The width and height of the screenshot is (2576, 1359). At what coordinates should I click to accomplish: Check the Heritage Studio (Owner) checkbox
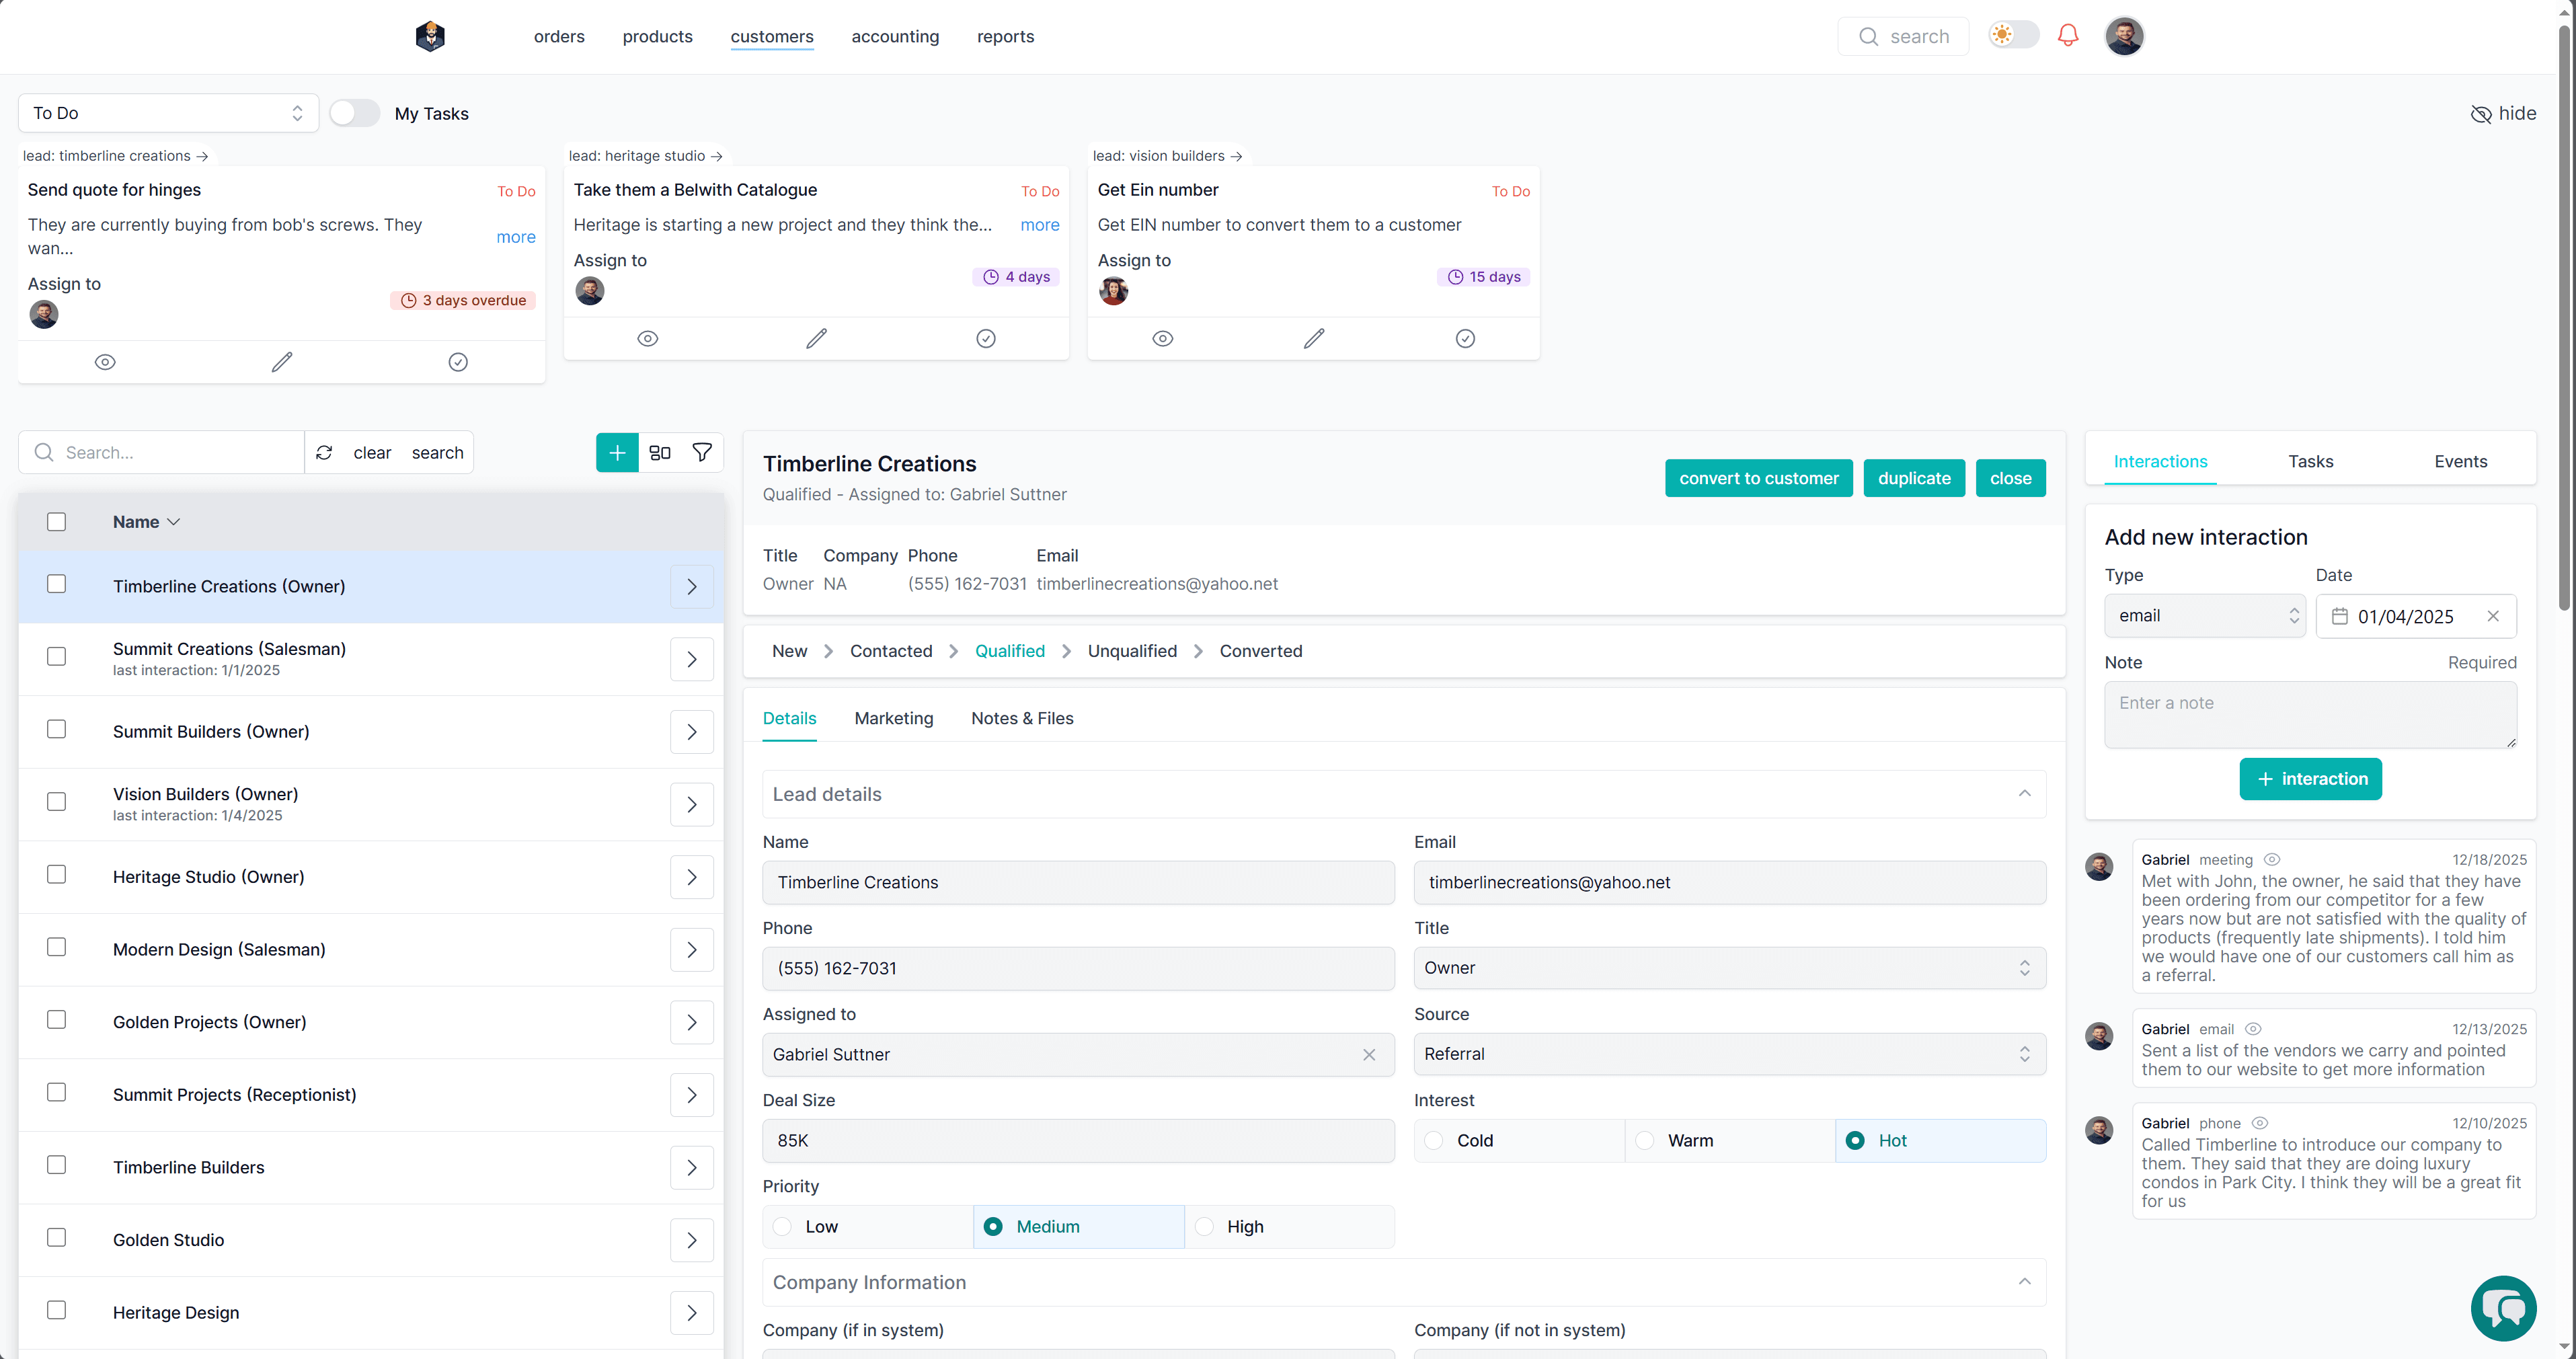coord(57,875)
